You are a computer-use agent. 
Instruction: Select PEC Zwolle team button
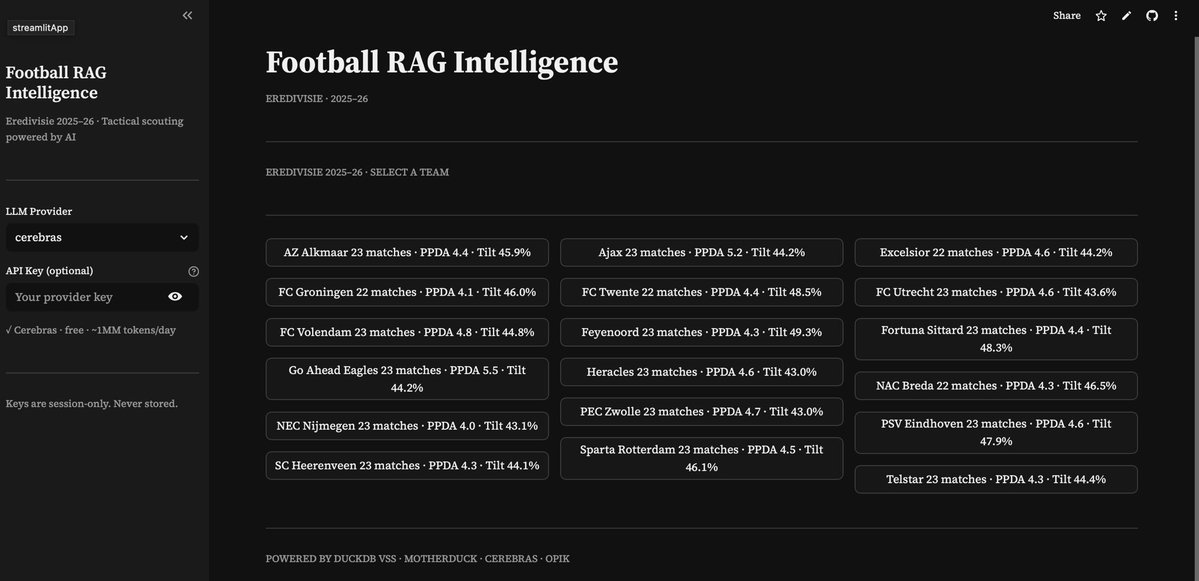701,411
